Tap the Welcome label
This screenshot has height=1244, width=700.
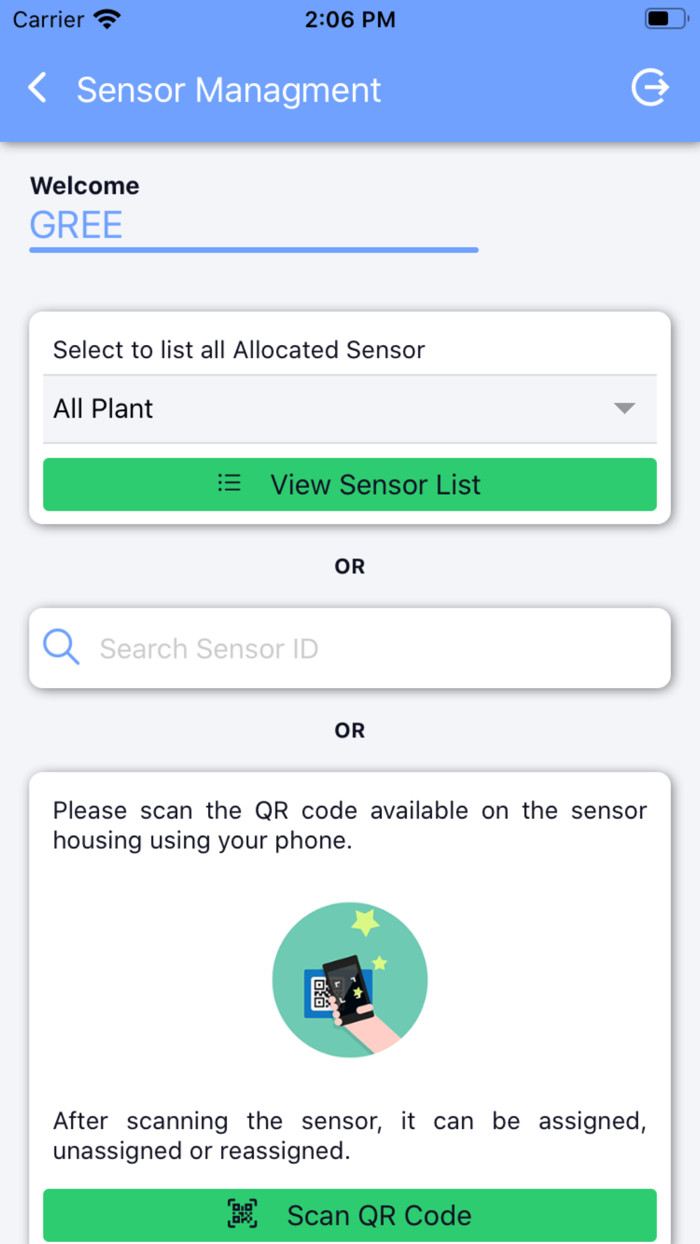pyautogui.click(x=85, y=186)
